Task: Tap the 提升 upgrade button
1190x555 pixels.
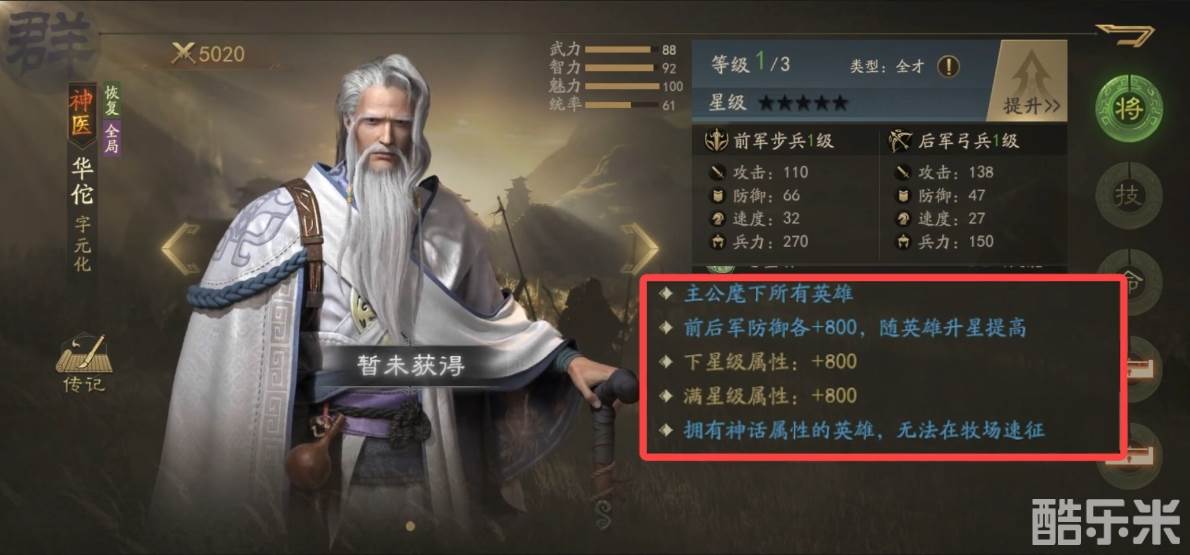Action: pyautogui.click(x=1030, y=80)
